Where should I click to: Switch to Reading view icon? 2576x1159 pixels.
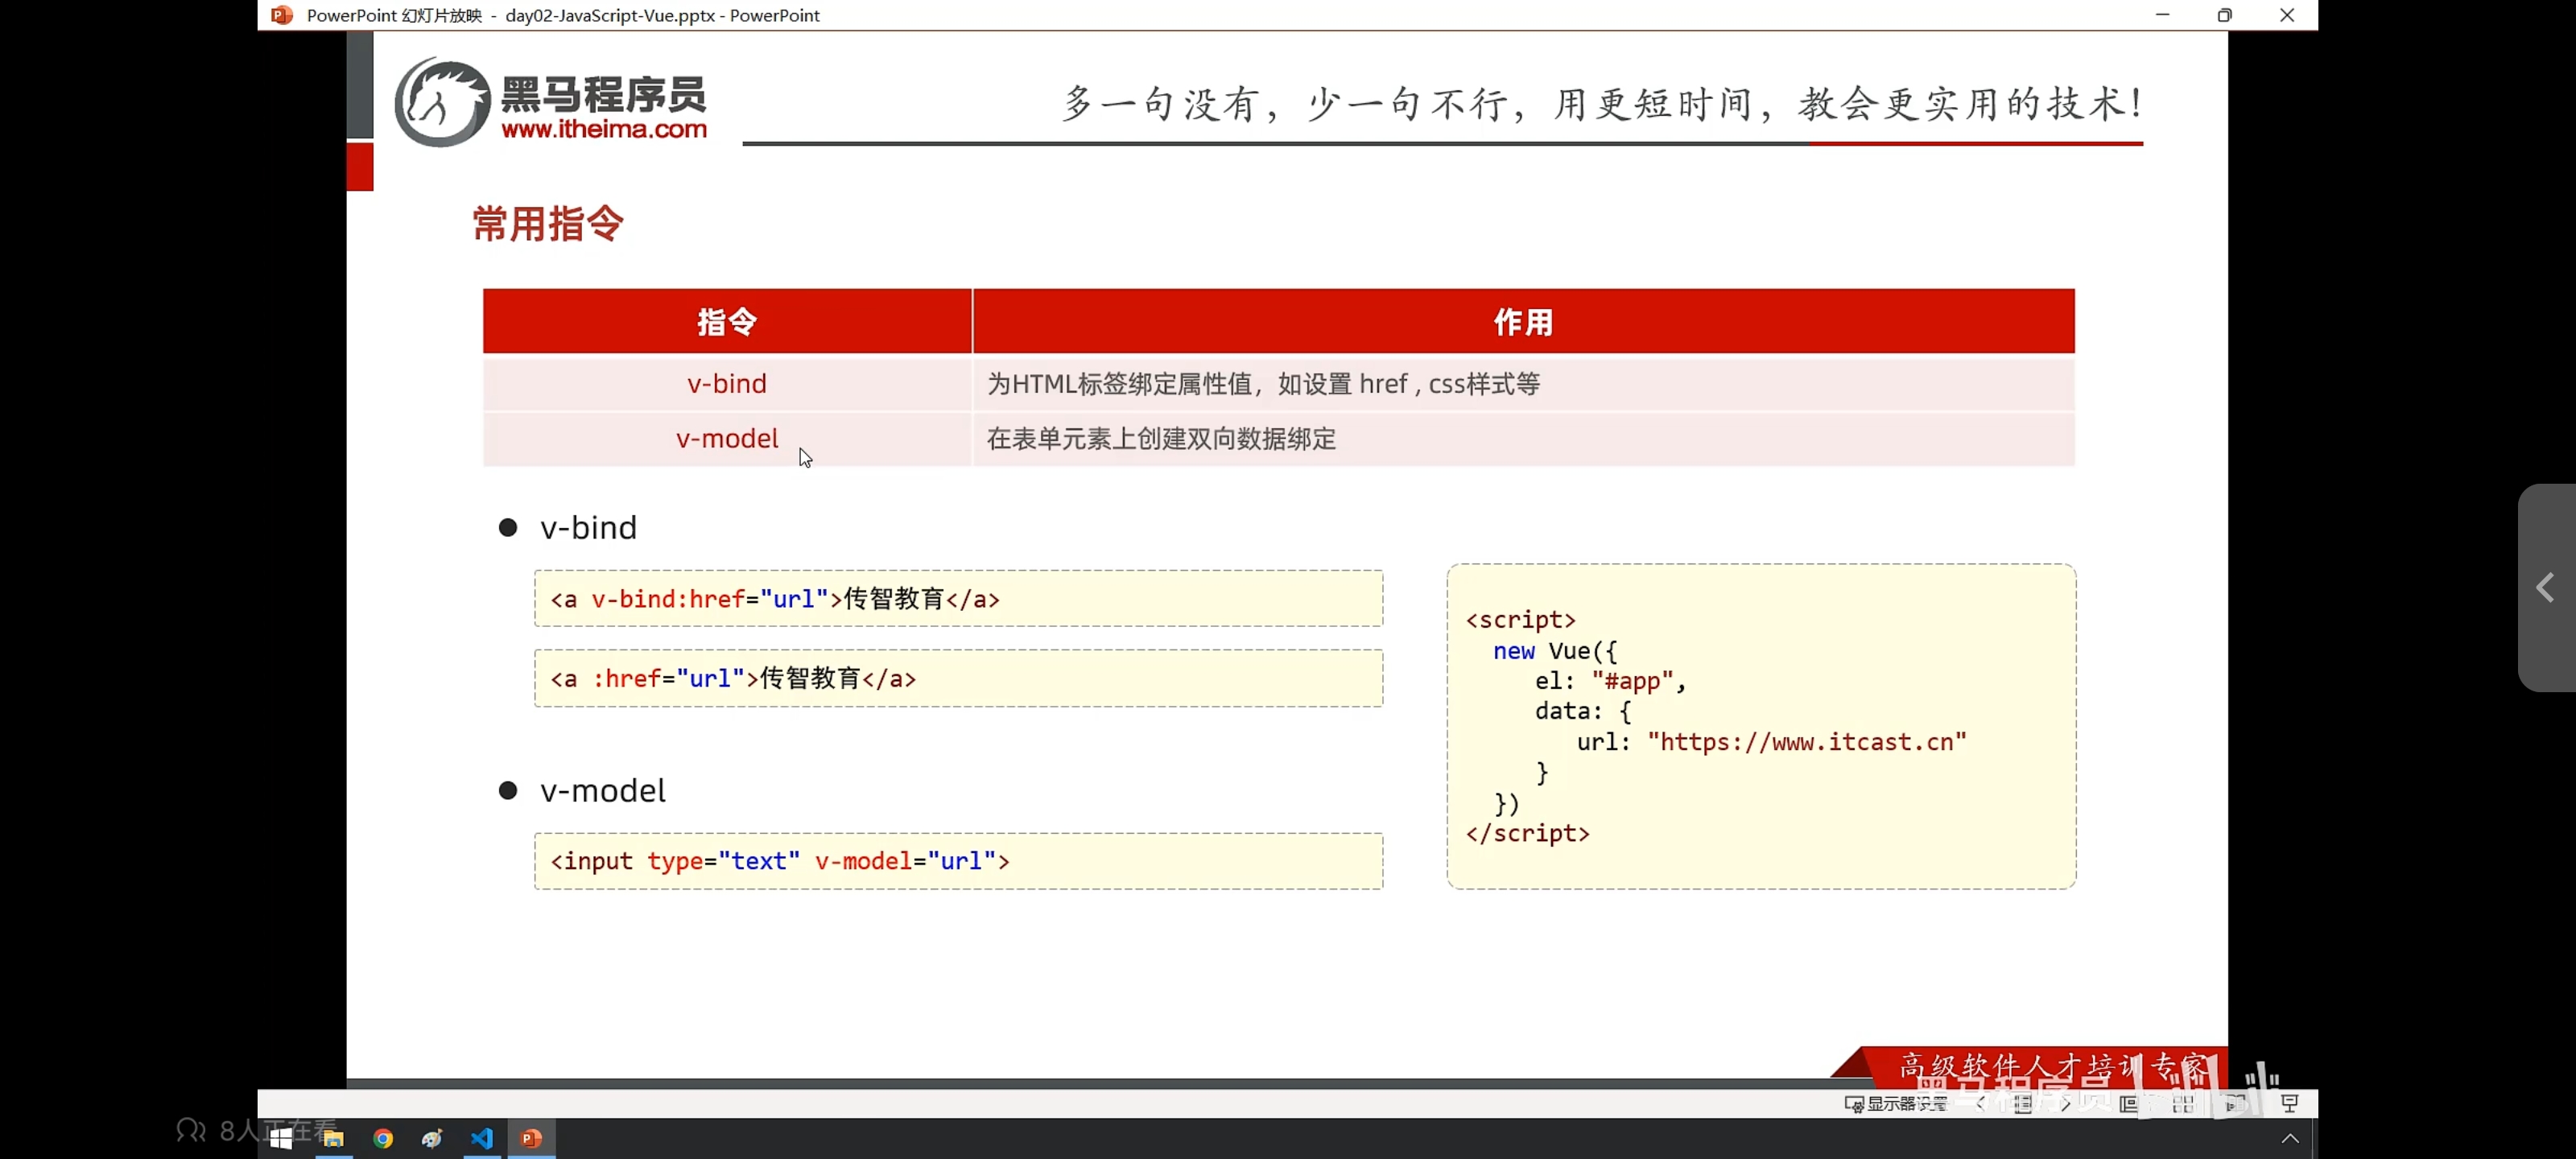(2236, 1103)
